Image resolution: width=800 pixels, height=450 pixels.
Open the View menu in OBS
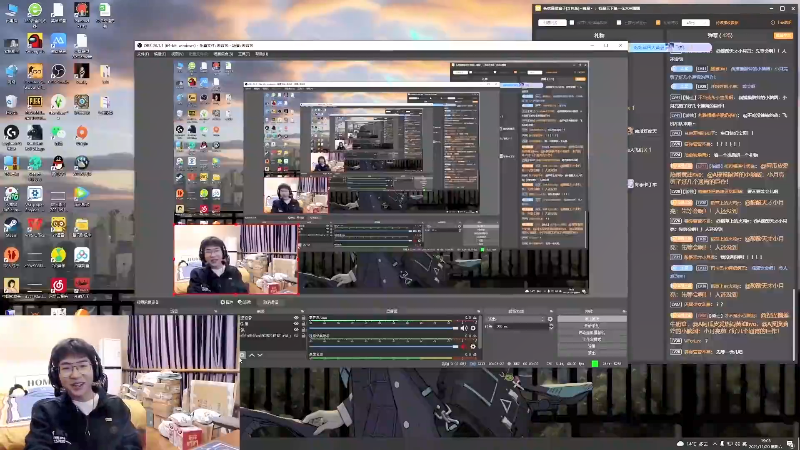coord(177,54)
